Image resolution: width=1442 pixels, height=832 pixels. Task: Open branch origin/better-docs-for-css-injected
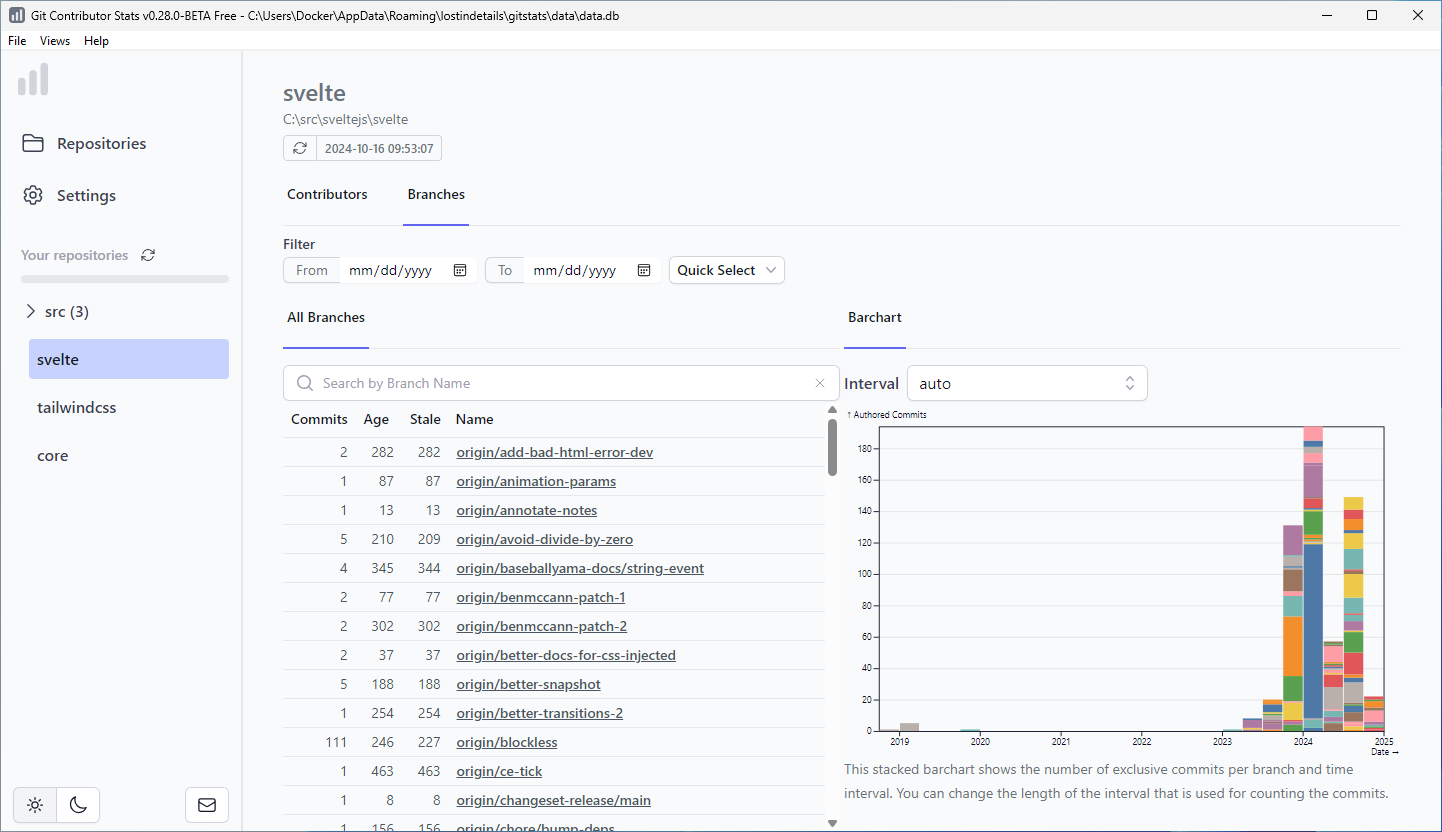[566, 655]
